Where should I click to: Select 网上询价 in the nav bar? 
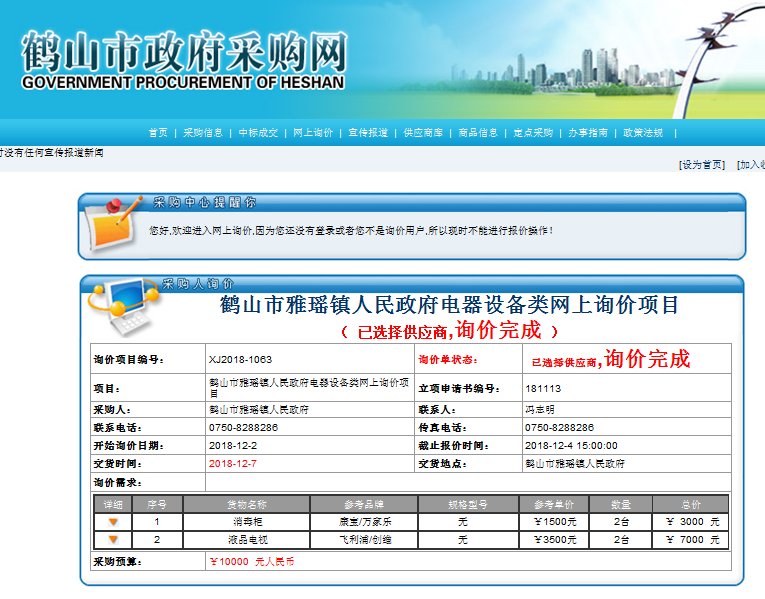tap(313, 133)
